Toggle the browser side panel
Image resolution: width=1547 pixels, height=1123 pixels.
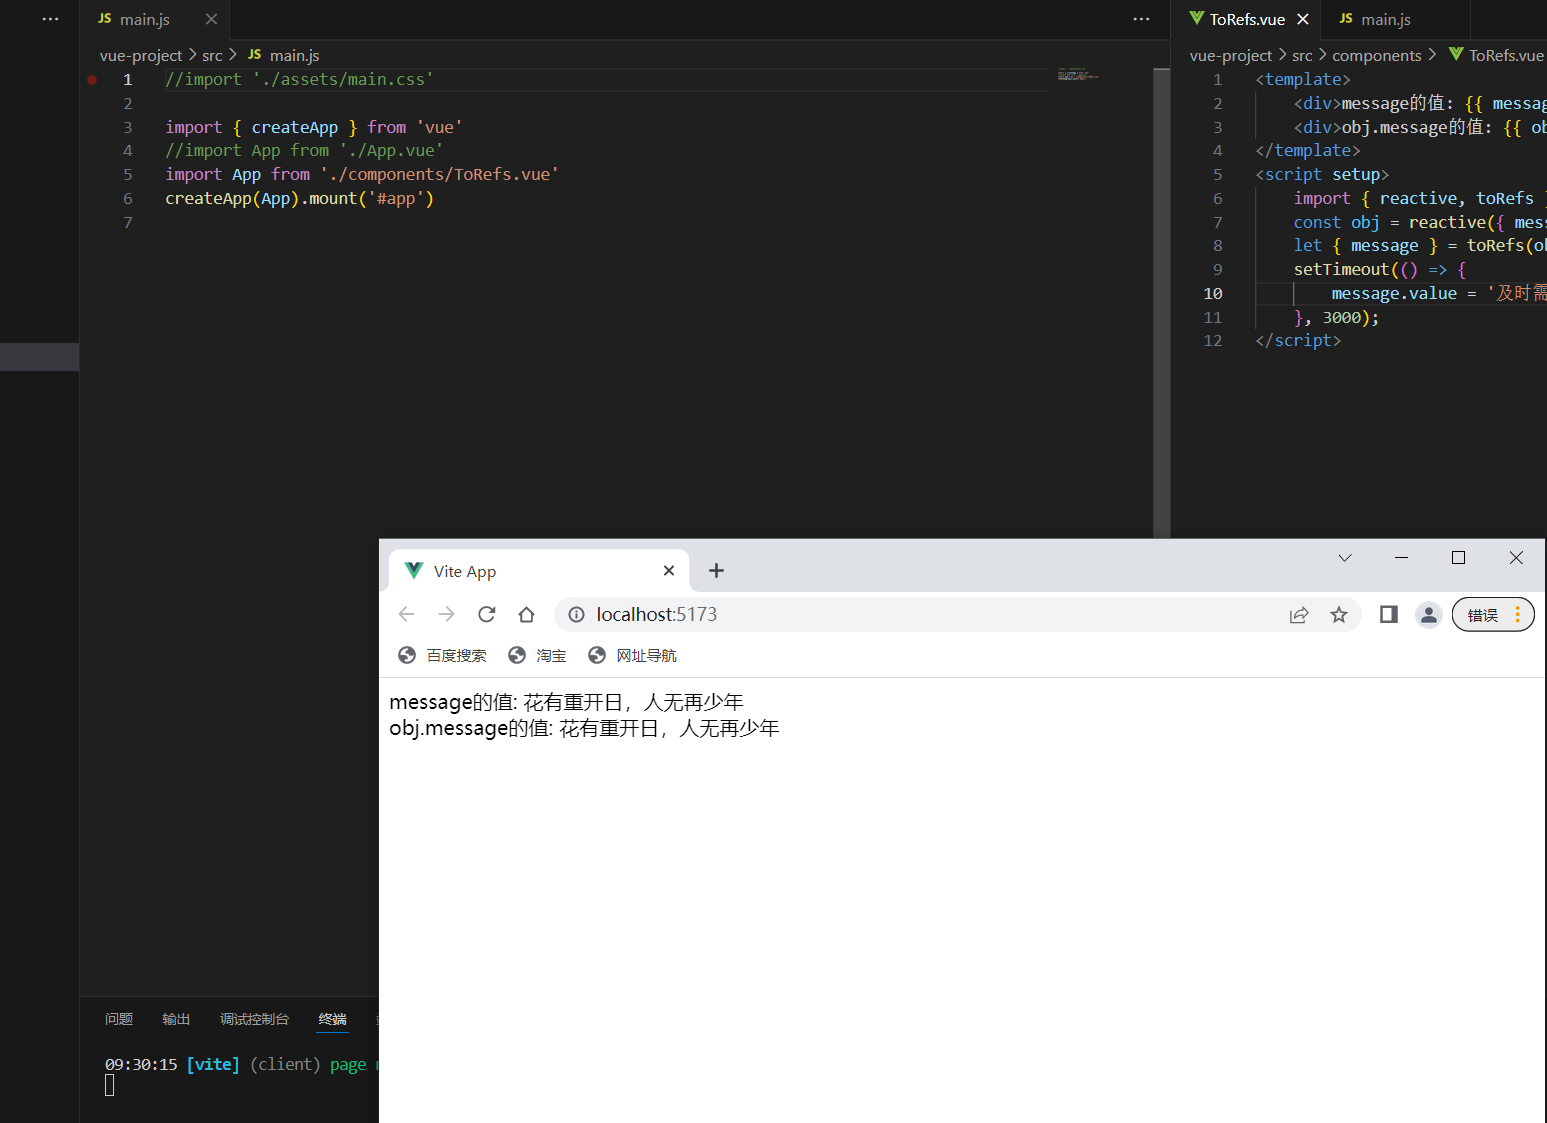[x=1389, y=614]
